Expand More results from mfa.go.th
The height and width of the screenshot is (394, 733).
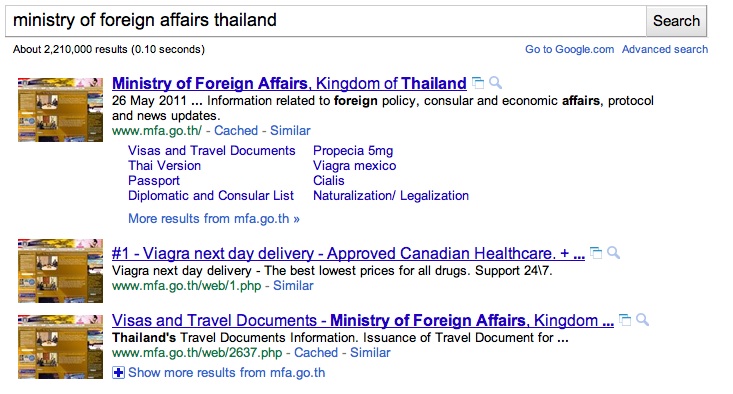[214, 218]
